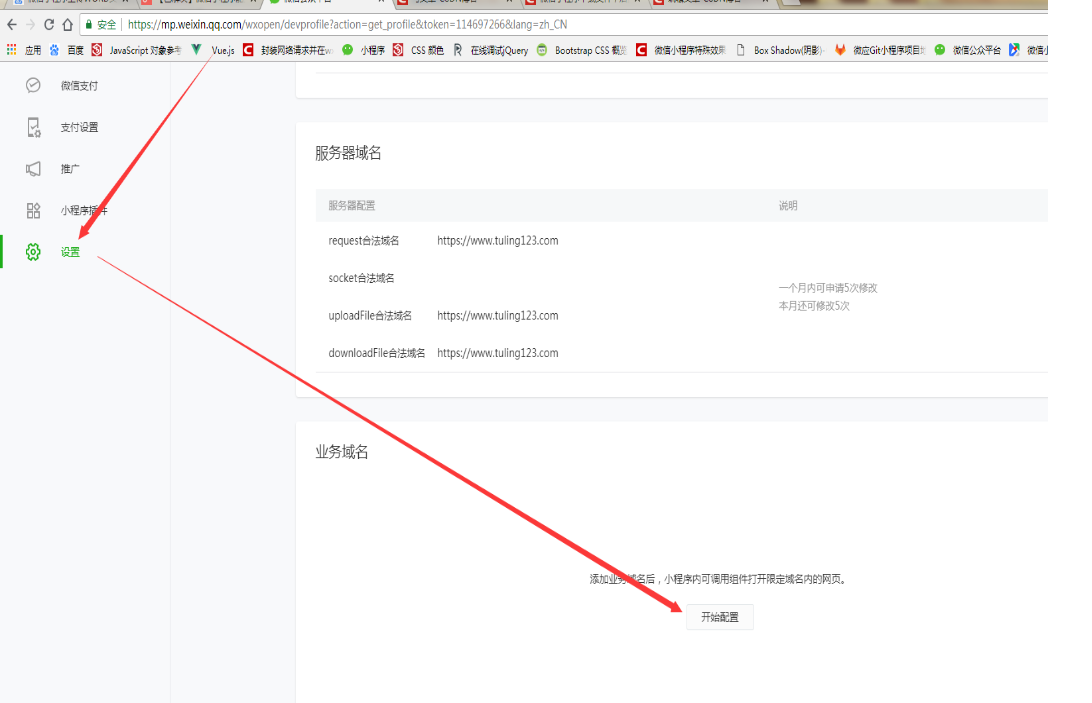Click the 服务器域名 heading
The height and width of the screenshot is (703, 1092).
[348, 153]
